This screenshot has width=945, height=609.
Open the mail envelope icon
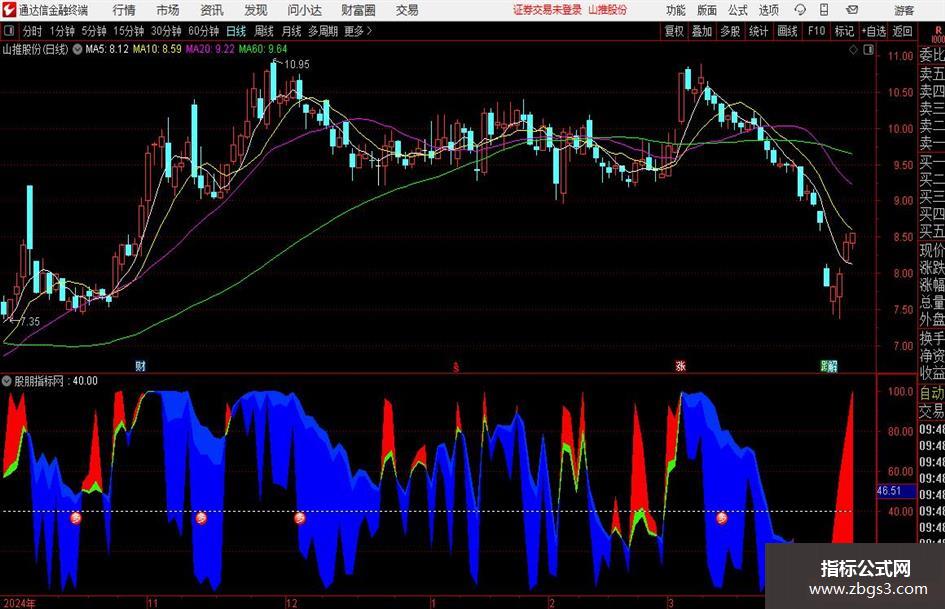tap(852, 10)
